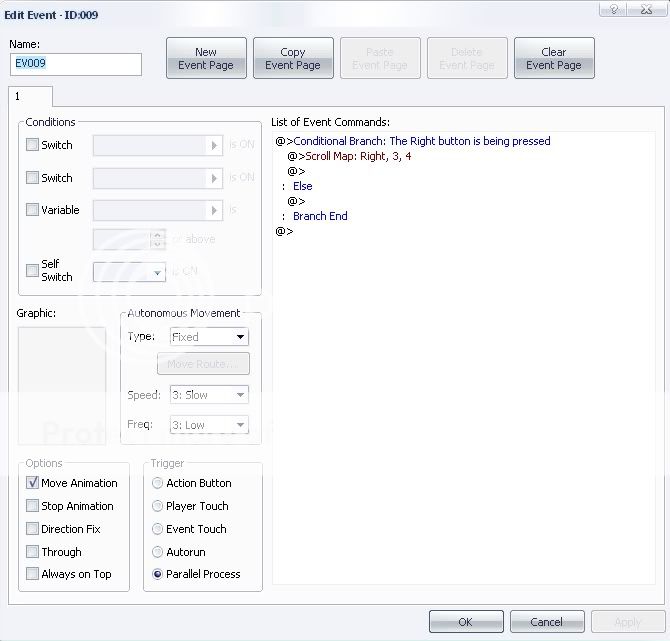Select the Scroll Map: Right command line

(x=356, y=156)
